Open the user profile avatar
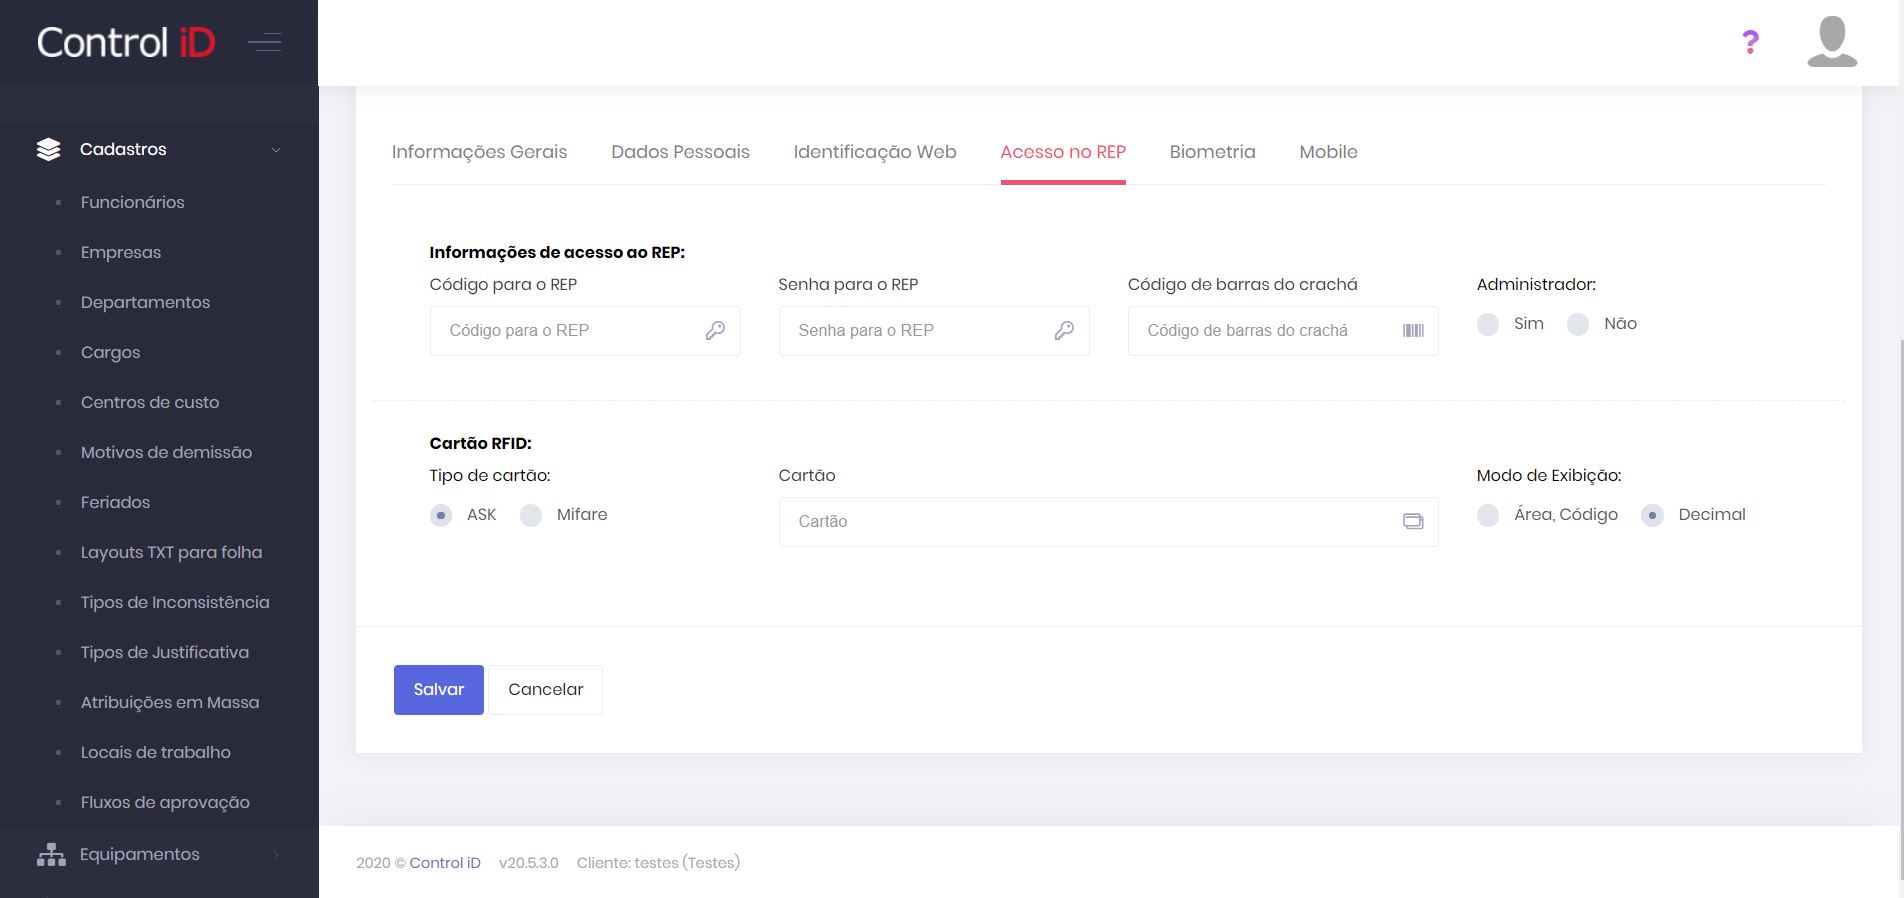This screenshot has width=1904, height=898. coord(1832,42)
